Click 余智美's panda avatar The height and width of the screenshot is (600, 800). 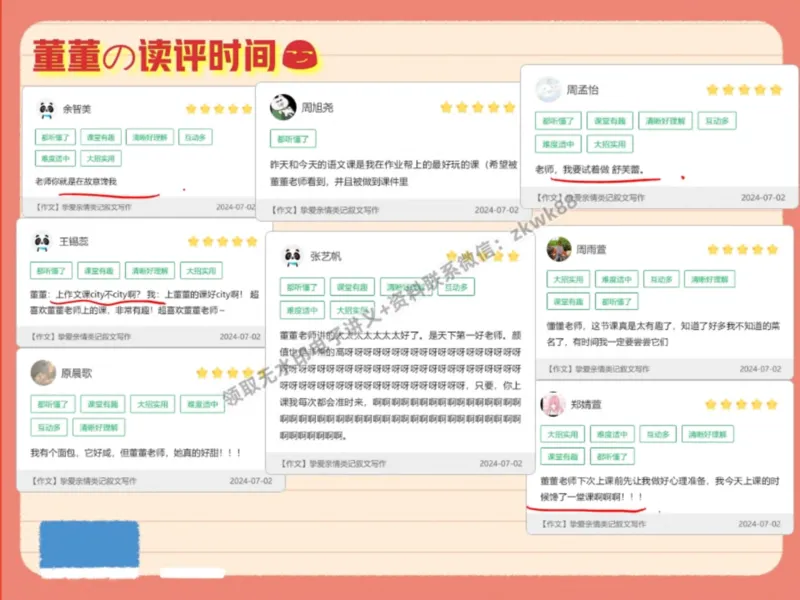tap(47, 109)
